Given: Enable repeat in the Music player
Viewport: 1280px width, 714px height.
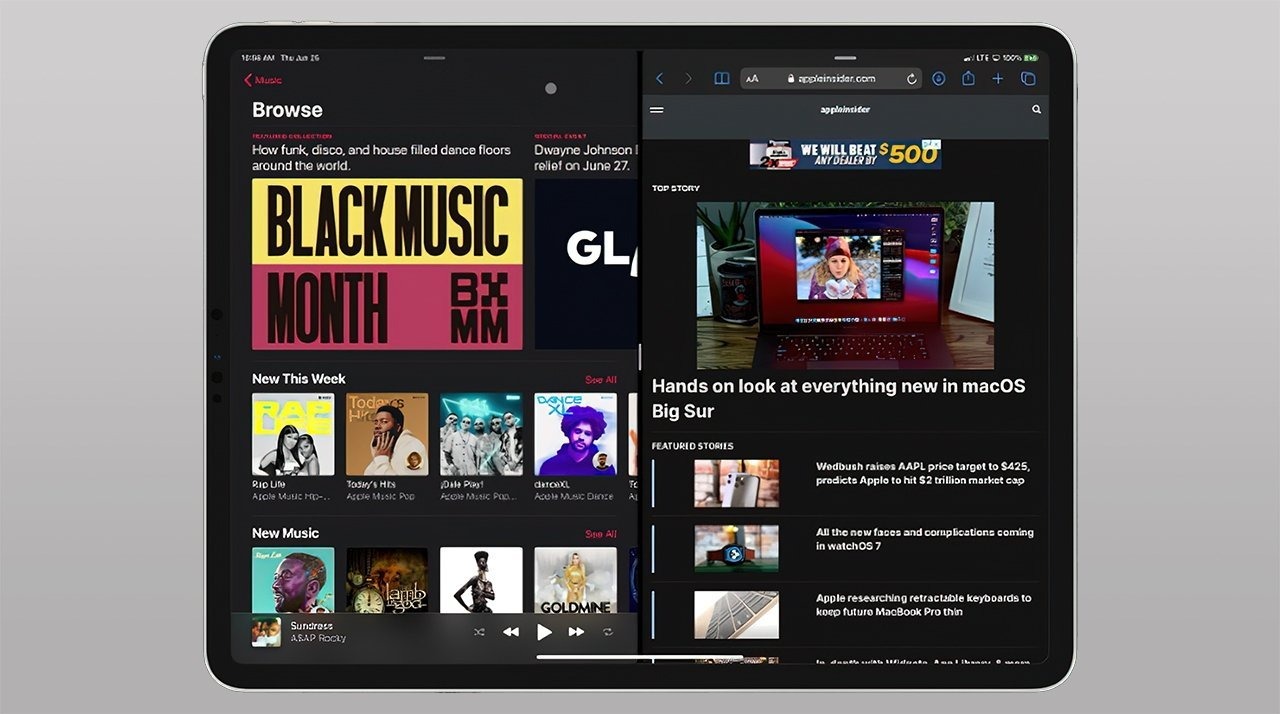Looking at the screenshot, I should pyautogui.click(x=608, y=632).
